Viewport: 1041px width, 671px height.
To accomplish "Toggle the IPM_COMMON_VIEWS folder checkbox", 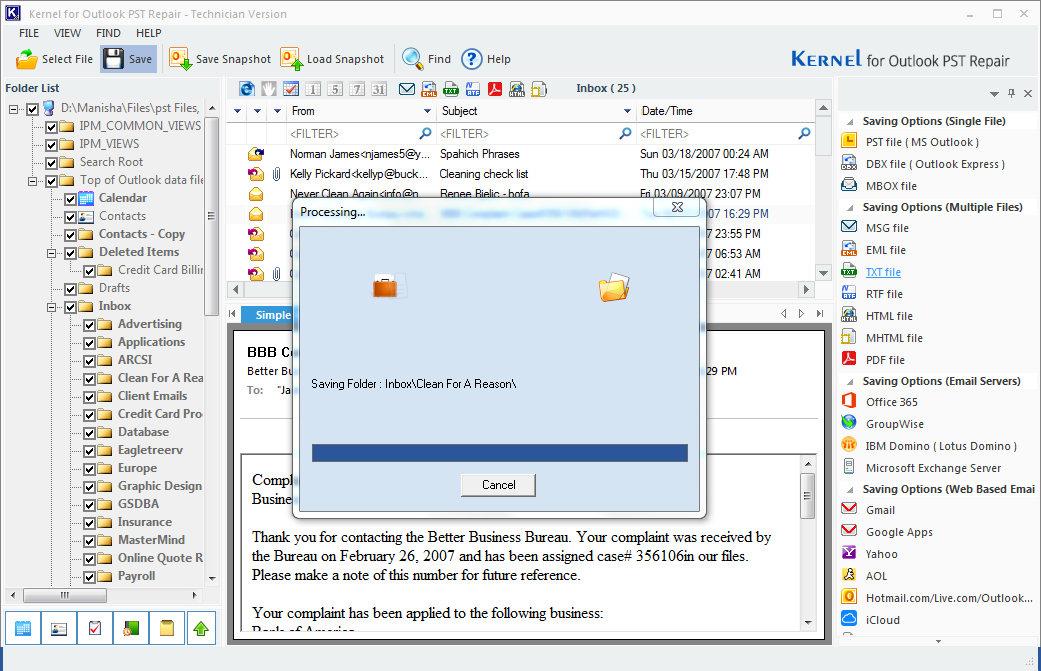I will 51,126.
